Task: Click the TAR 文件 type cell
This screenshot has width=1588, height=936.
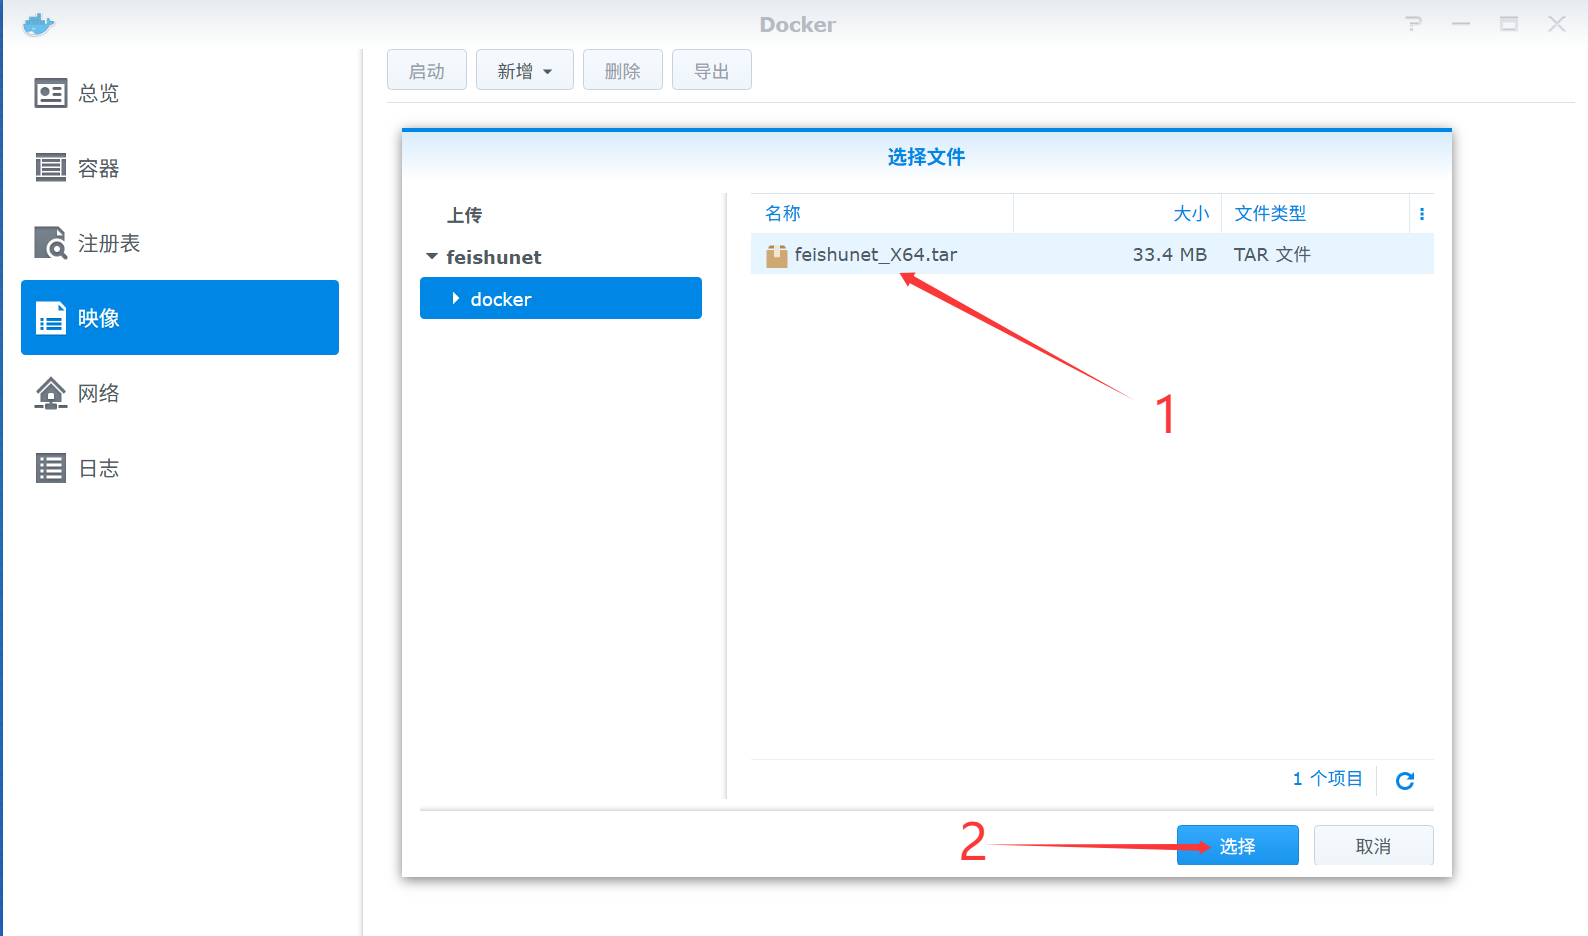Action: [x=1272, y=254]
